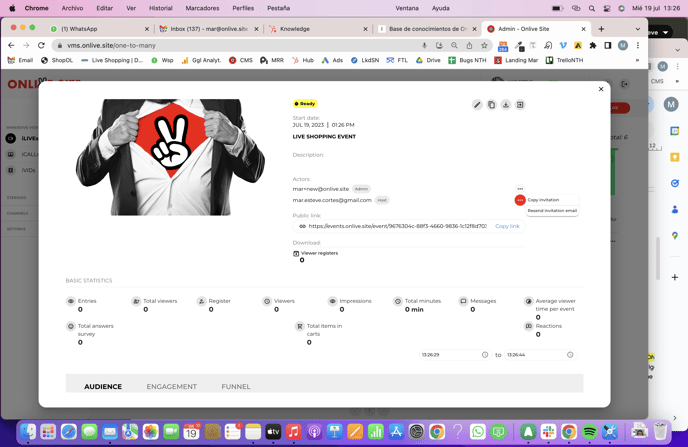Click the Entries eye icon

pyautogui.click(x=71, y=301)
